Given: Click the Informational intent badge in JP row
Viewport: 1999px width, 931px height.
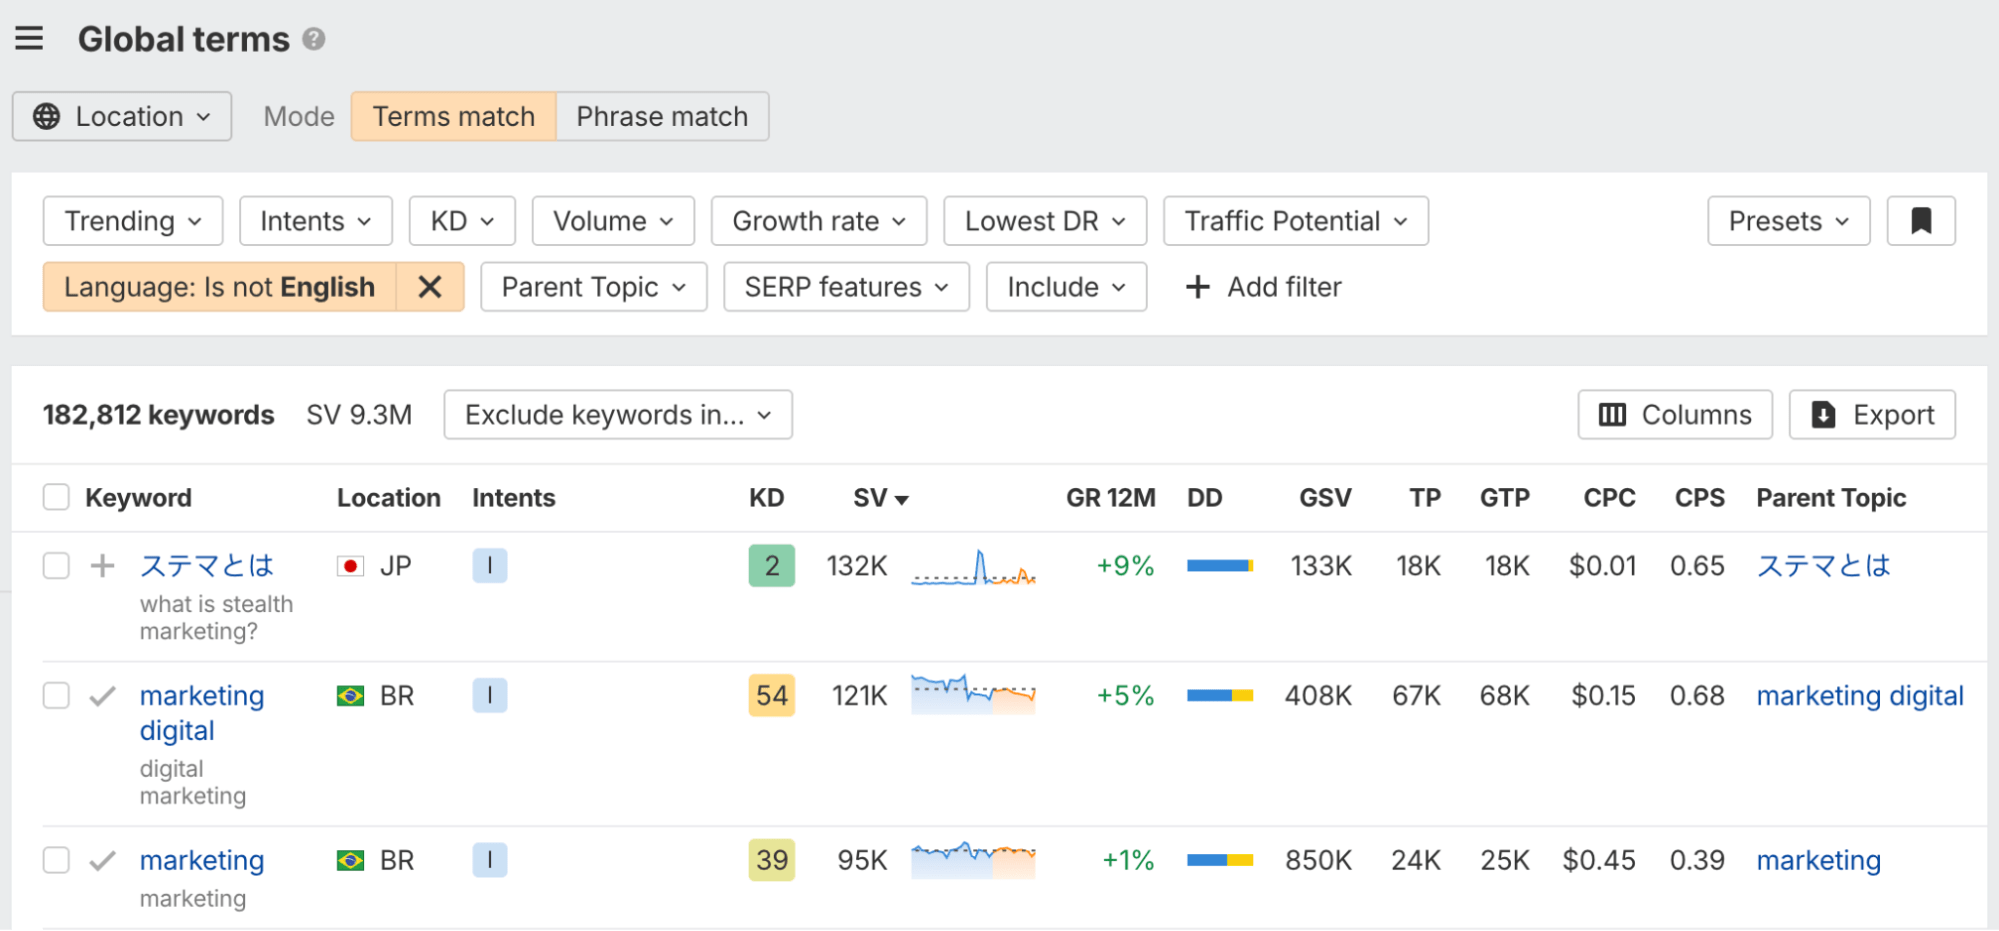Looking at the screenshot, I should tap(489, 566).
